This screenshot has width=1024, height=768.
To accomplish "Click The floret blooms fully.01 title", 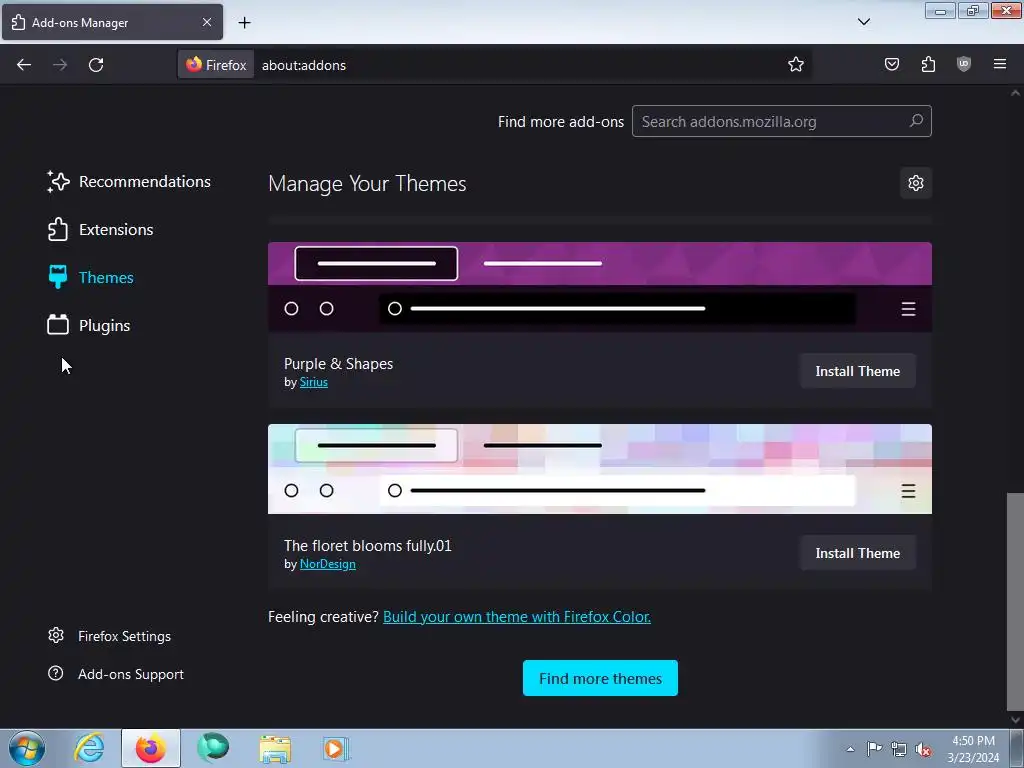I will coord(368,546).
